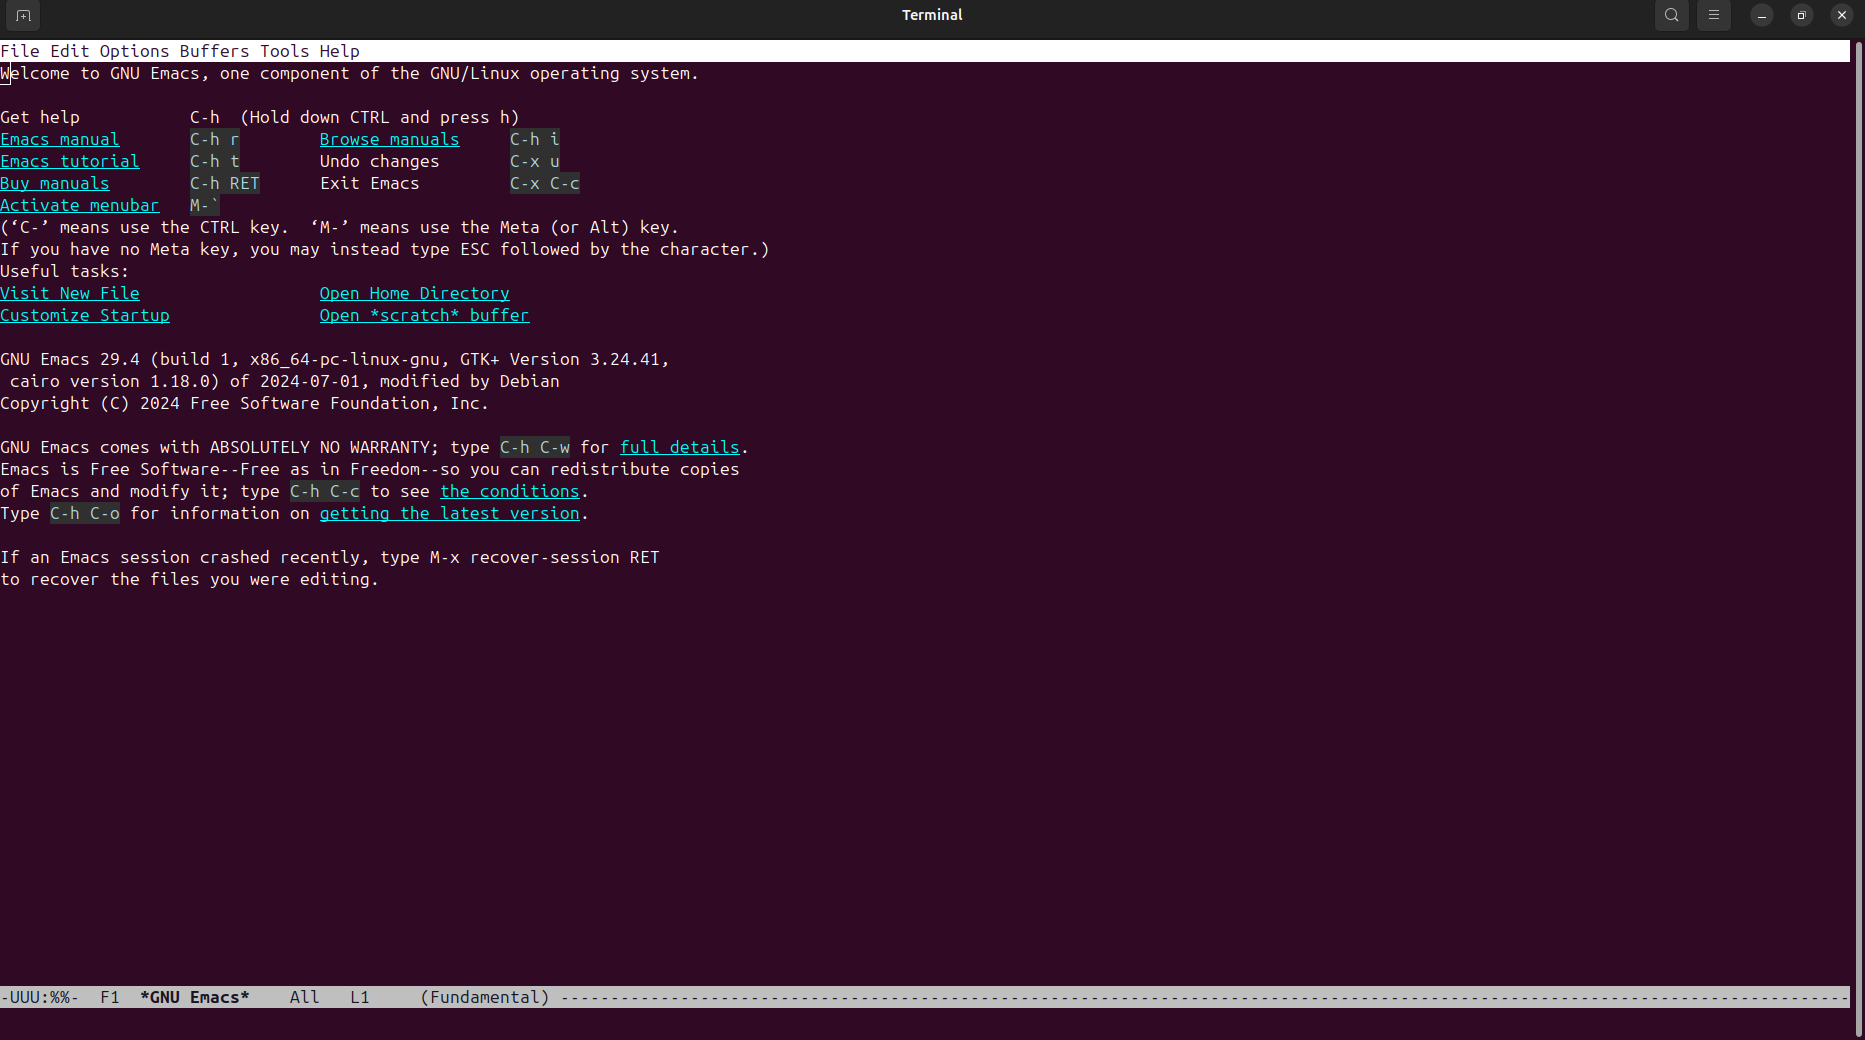Follow the Emacs manual link

click(x=60, y=139)
